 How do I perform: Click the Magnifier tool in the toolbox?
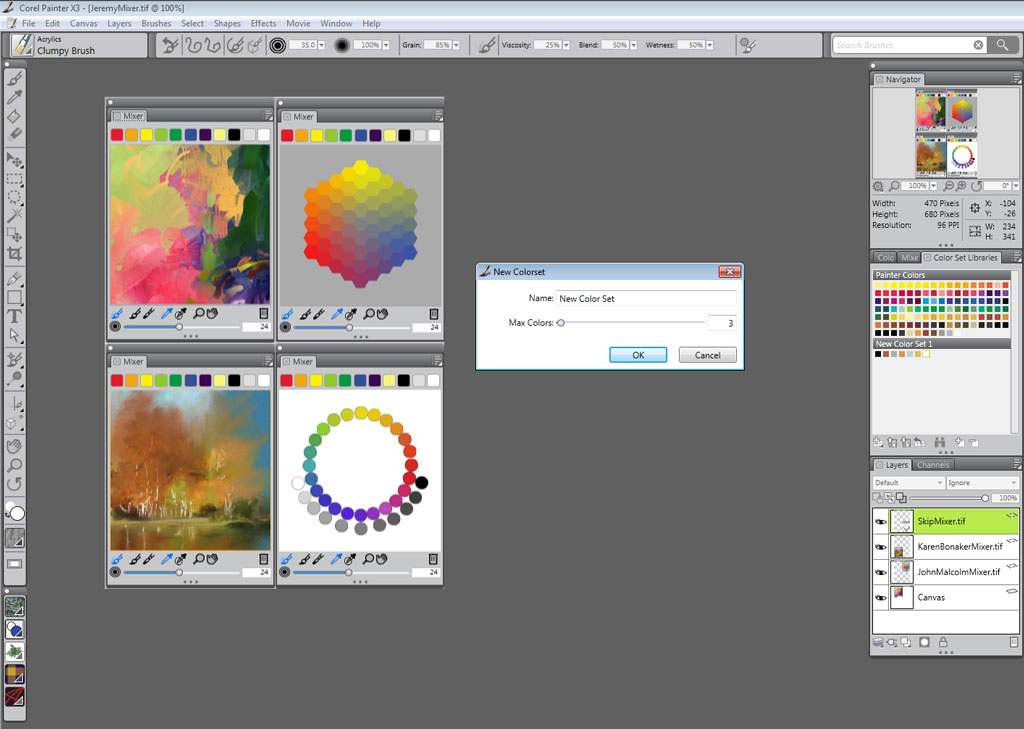[15, 465]
